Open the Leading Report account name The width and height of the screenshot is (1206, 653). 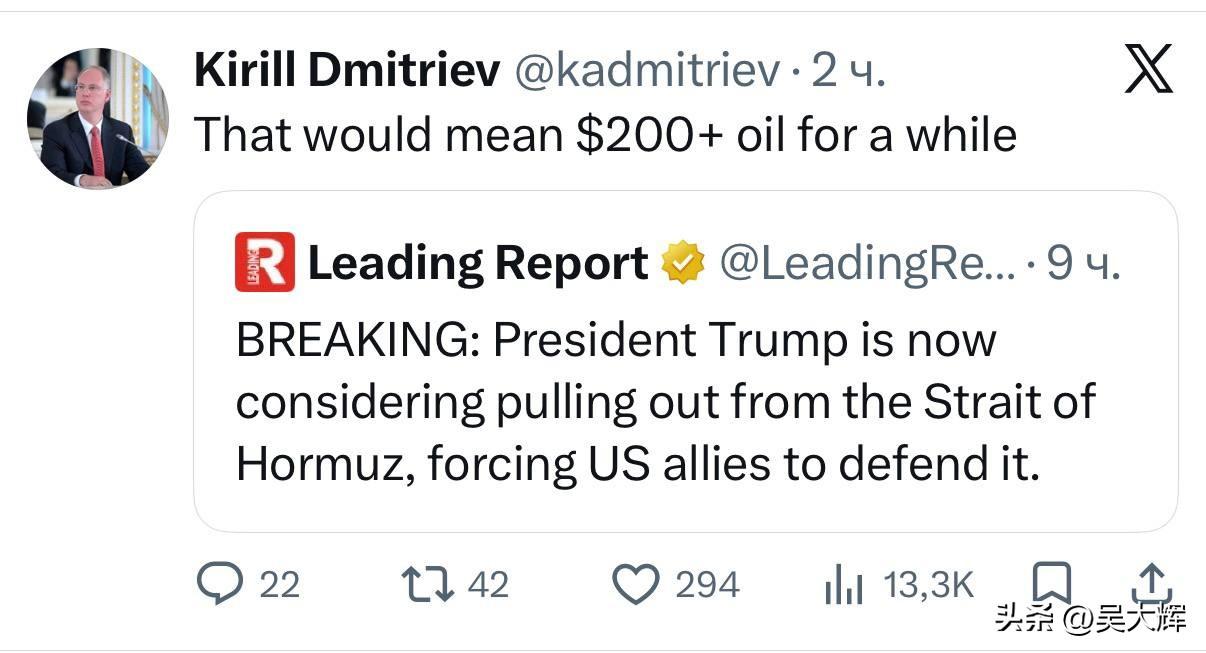[478, 263]
